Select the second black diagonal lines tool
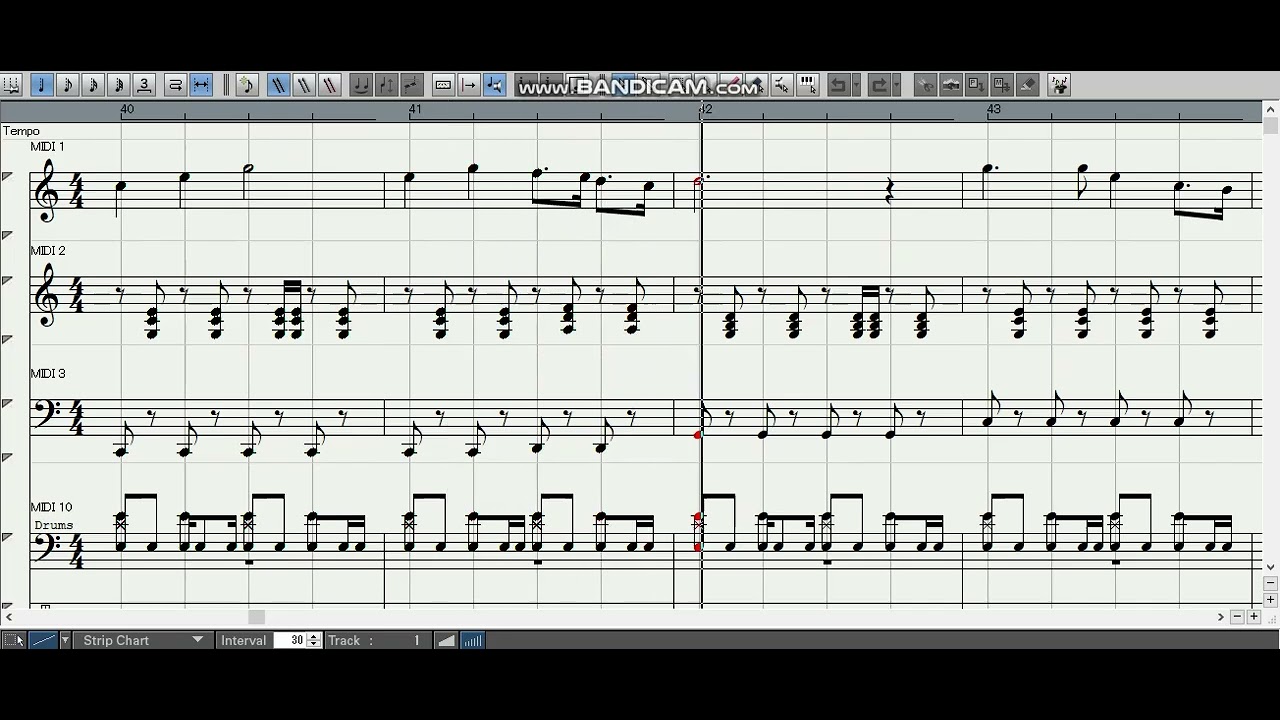The image size is (1280, 720). [x=304, y=85]
